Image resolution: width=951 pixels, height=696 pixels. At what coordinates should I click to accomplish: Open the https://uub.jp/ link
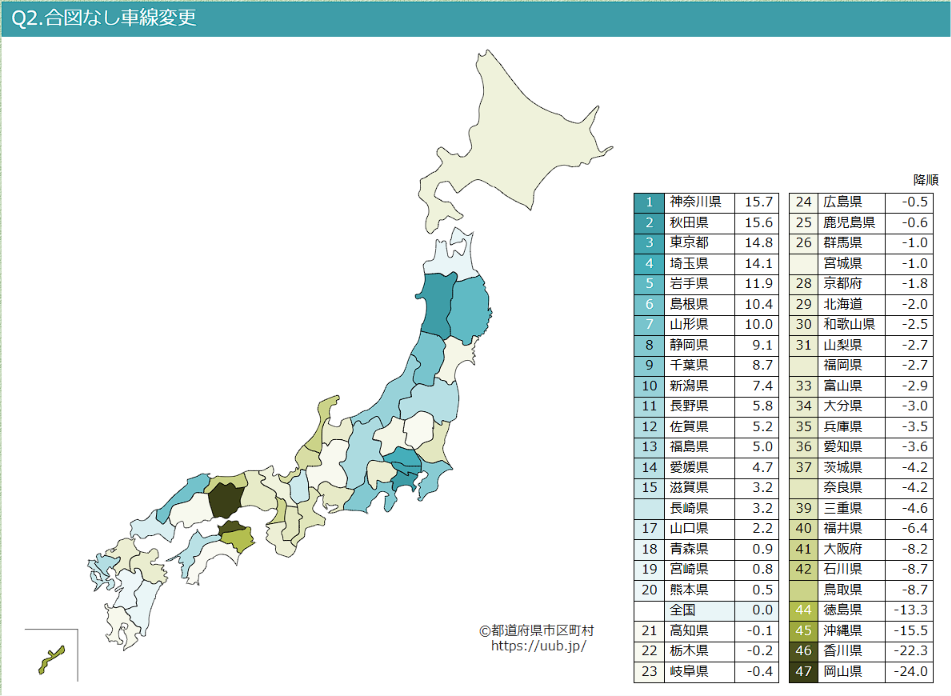pyautogui.click(x=539, y=646)
